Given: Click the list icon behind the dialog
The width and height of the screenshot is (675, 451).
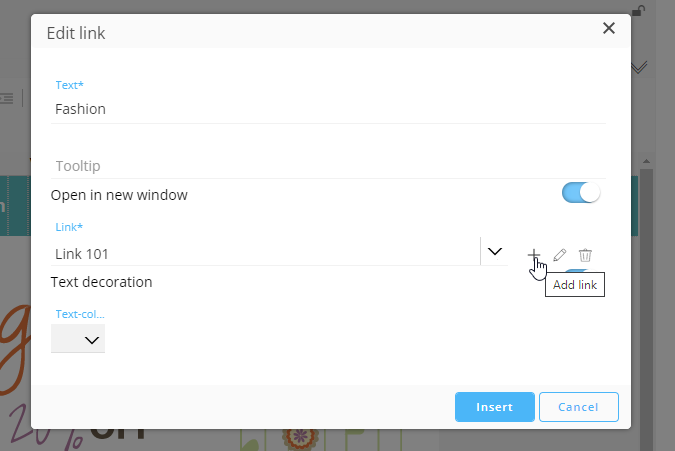Looking at the screenshot, I should (7, 98).
